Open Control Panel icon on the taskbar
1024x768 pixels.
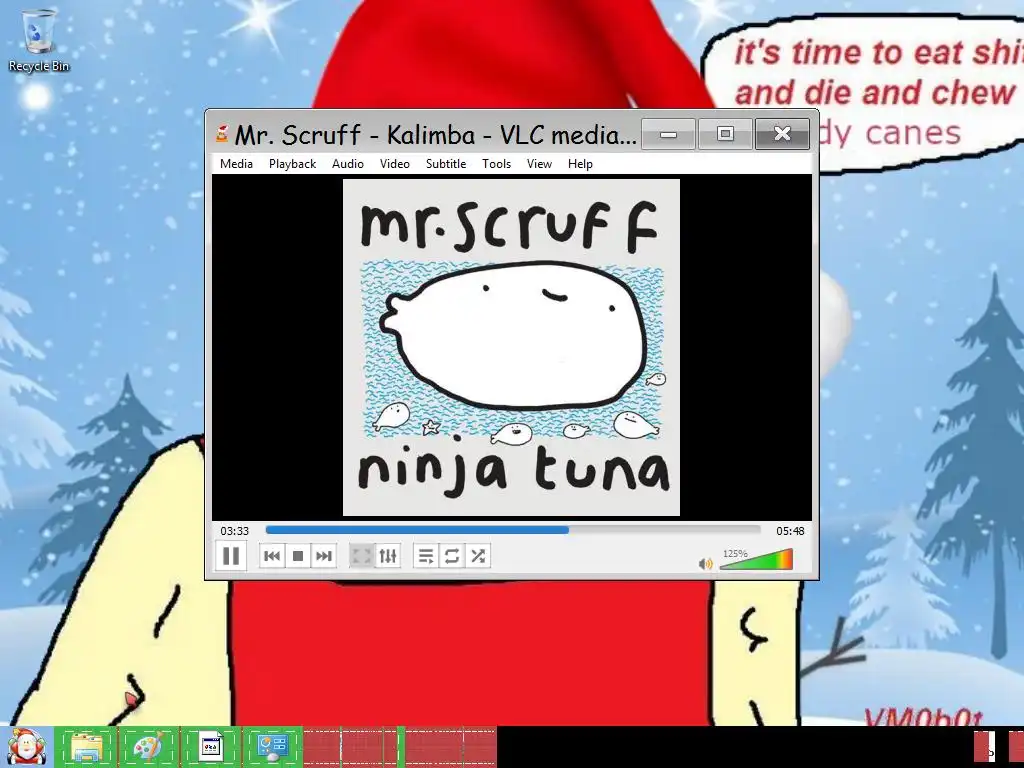click(x=272, y=747)
